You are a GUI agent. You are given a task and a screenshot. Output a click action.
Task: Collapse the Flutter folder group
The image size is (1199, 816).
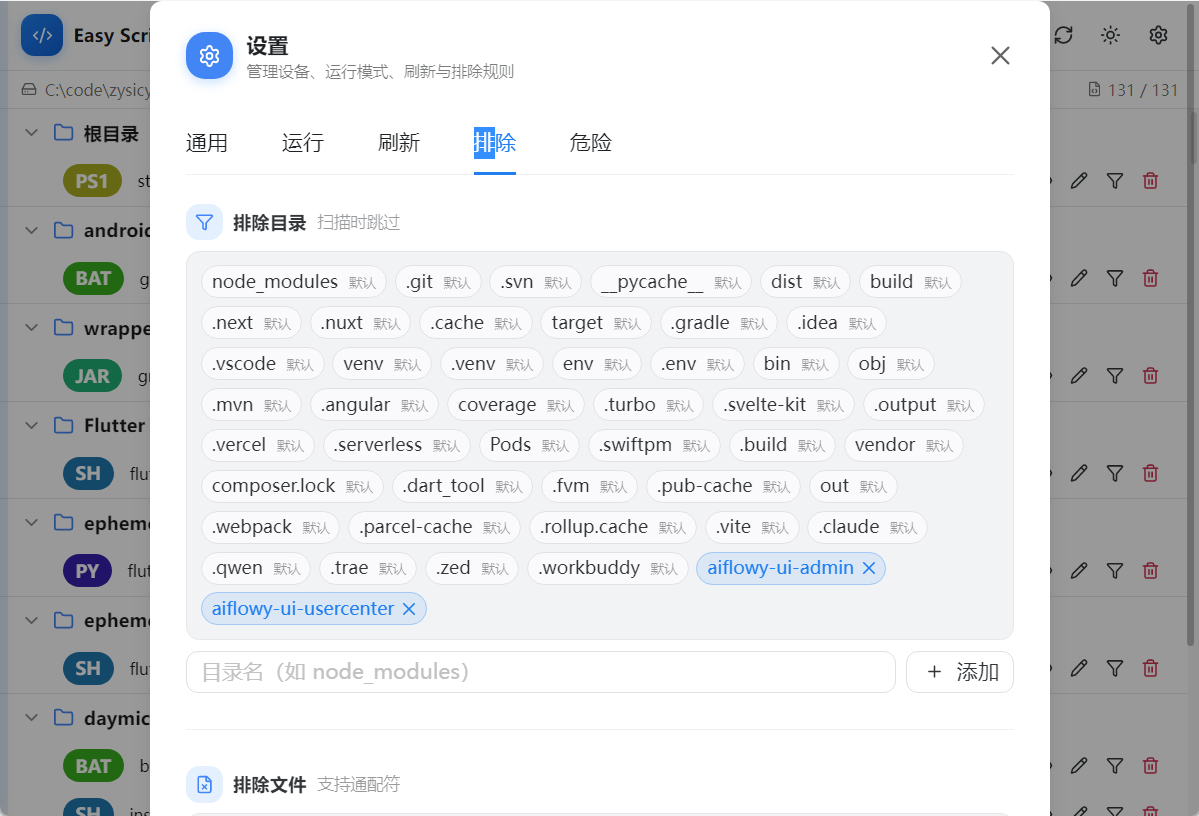(x=31, y=425)
